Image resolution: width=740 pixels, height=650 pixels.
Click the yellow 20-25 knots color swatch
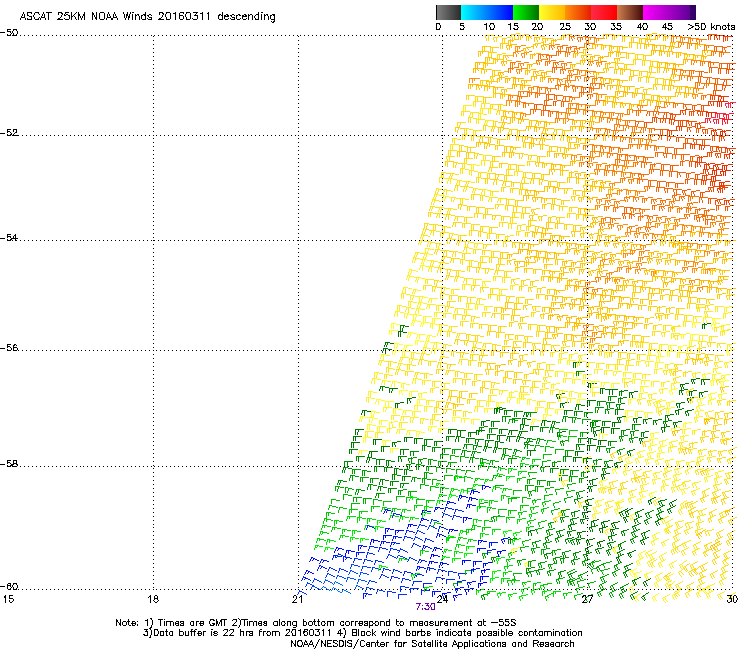coord(552,12)
